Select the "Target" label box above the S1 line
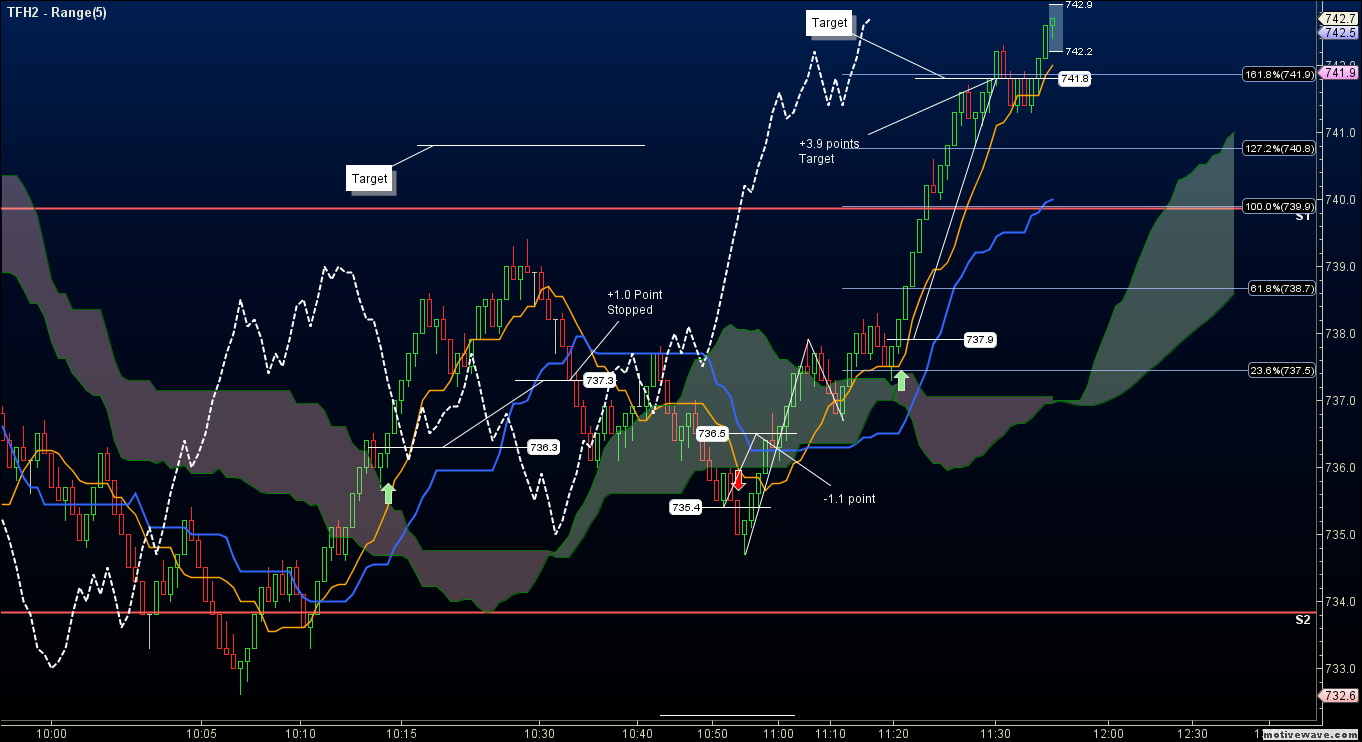Image resolution: width=1362 pixels, height=742 pixels. tap(369, 179)
